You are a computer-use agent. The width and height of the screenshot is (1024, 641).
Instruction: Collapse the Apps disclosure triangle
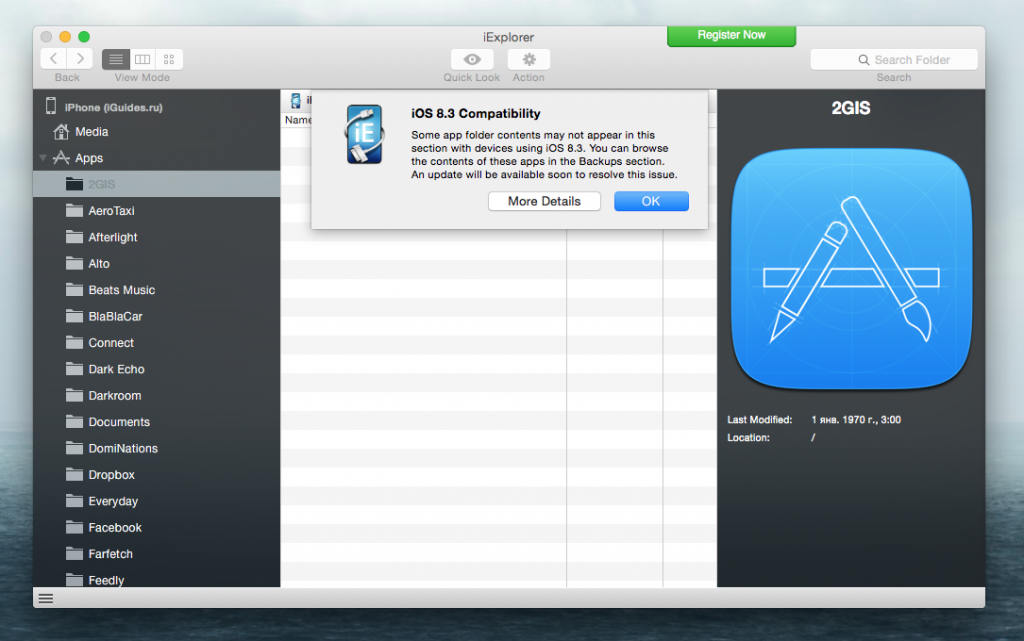(x=43, y=158)
